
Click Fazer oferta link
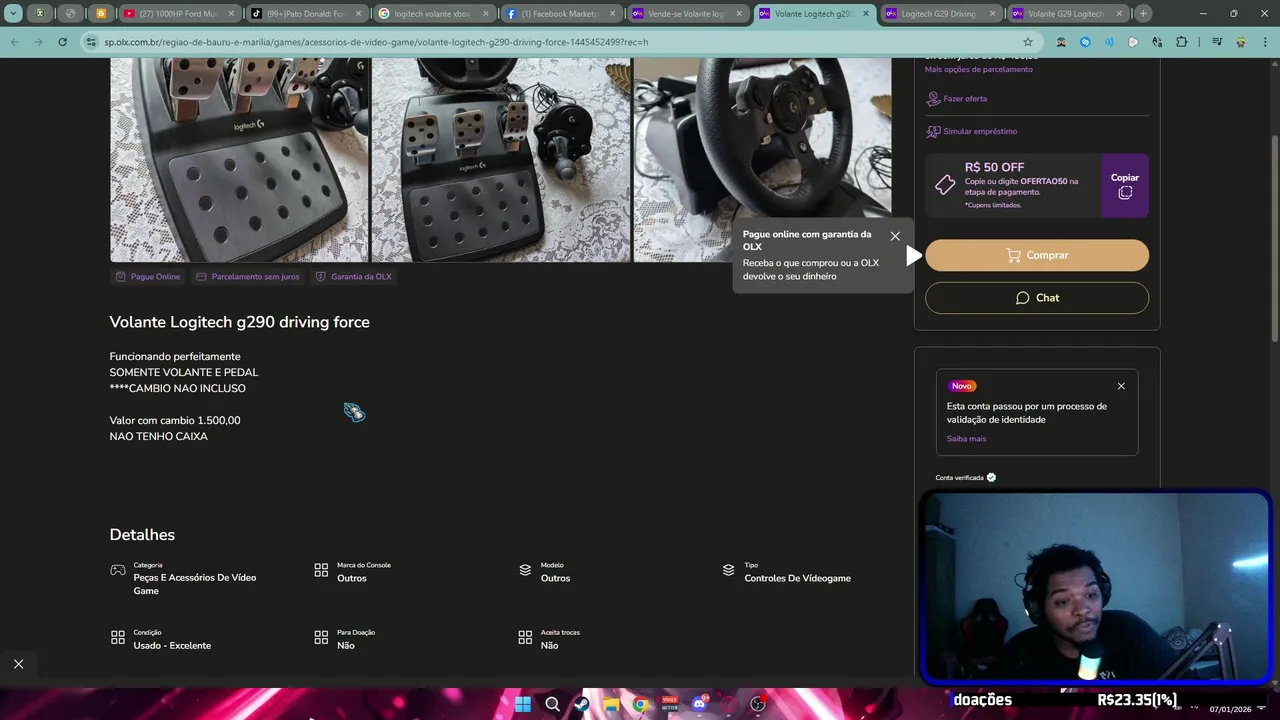pos(965,99)
